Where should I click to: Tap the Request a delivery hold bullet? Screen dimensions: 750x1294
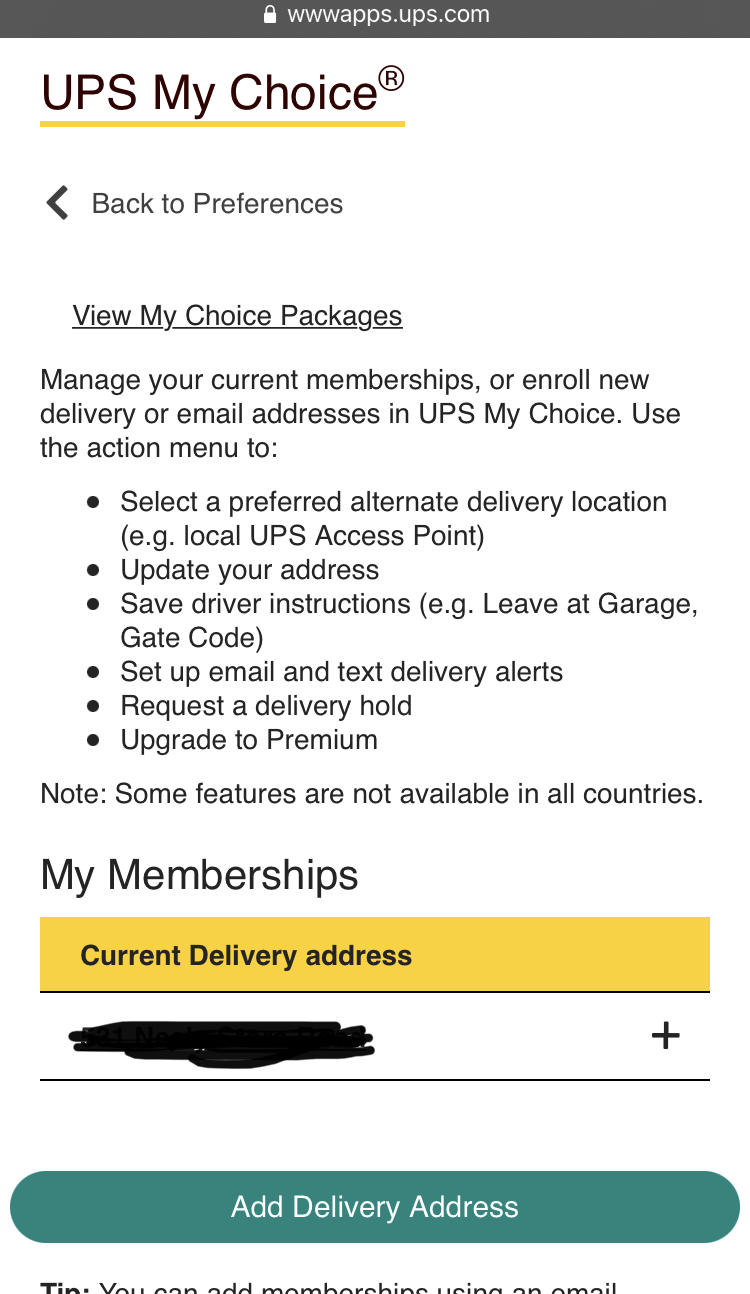click(x=266, y=706)
